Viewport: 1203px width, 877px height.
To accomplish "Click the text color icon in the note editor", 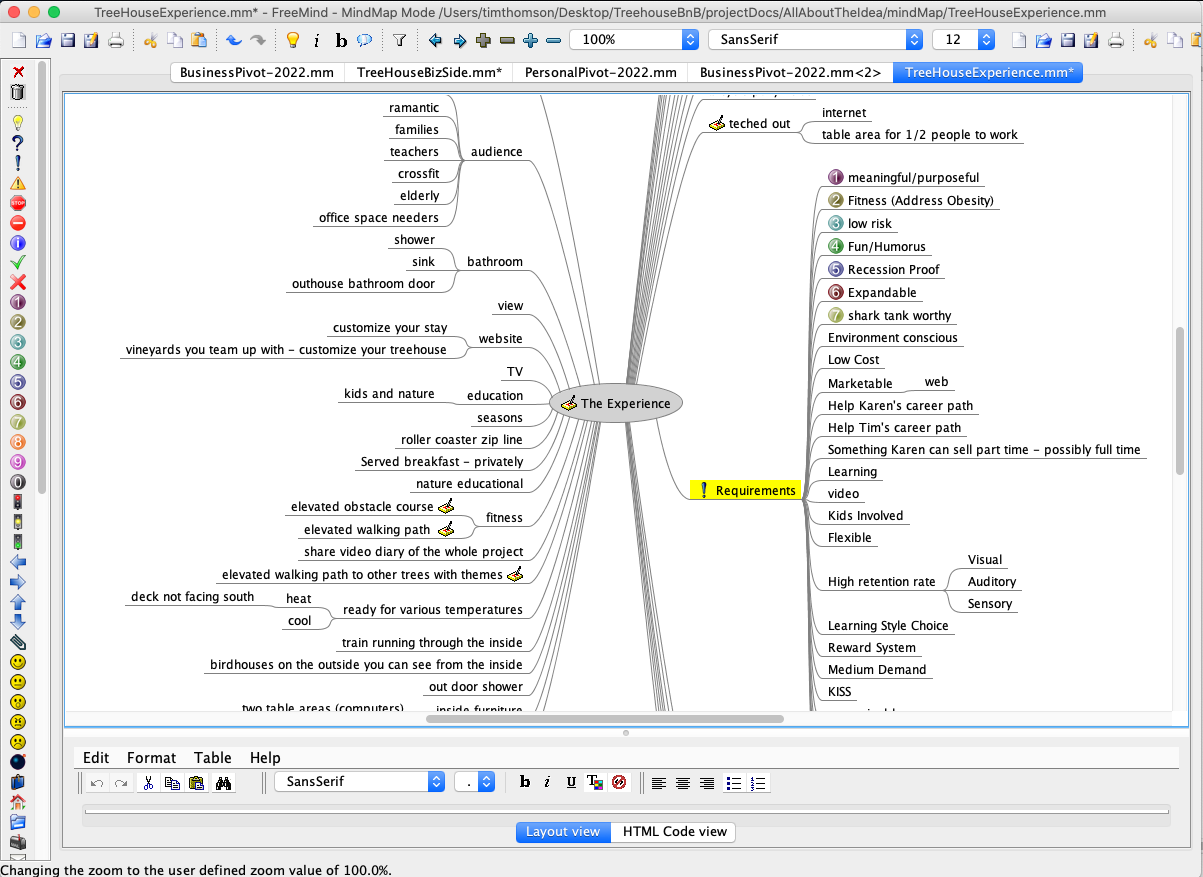I will 594,783.
